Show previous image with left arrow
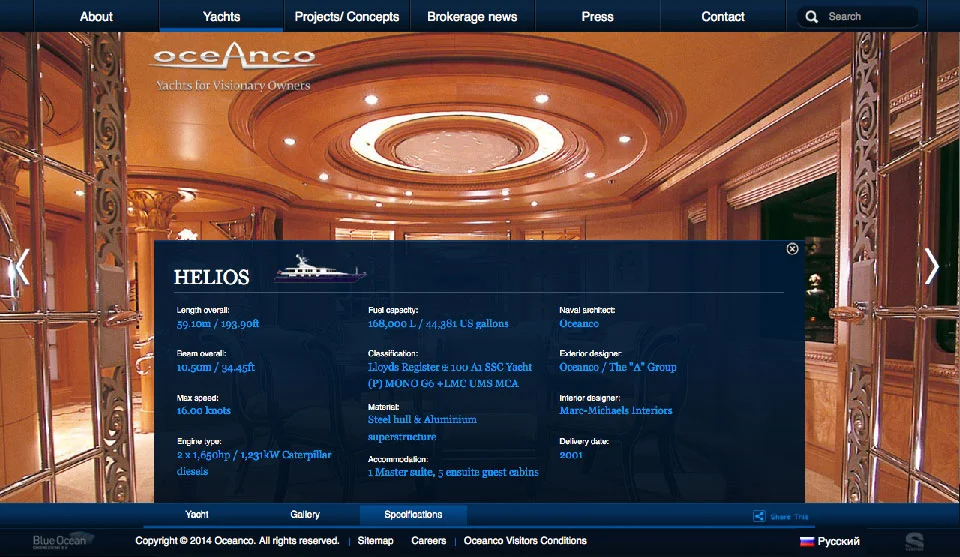Viewport: 960px width, 557px height. tap(22, 266)
